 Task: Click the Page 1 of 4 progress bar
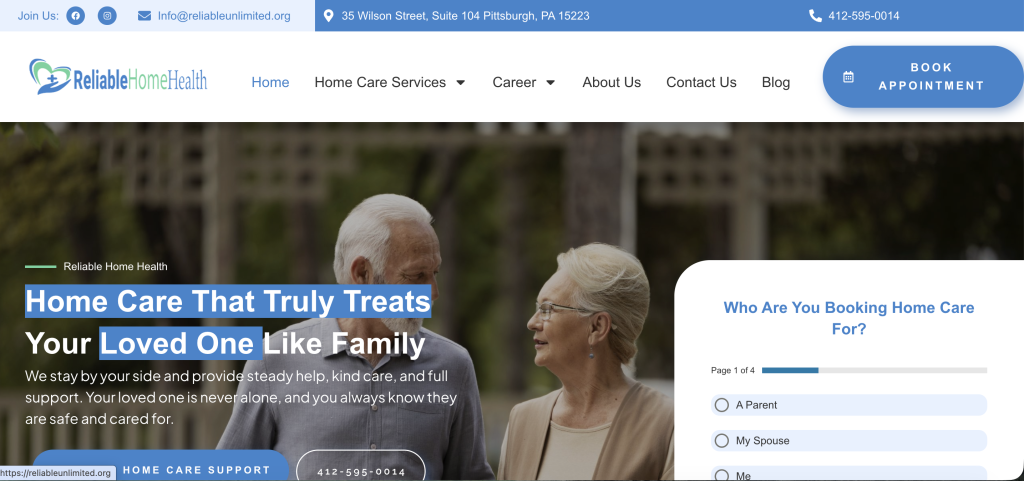click(x=874, y=370)
